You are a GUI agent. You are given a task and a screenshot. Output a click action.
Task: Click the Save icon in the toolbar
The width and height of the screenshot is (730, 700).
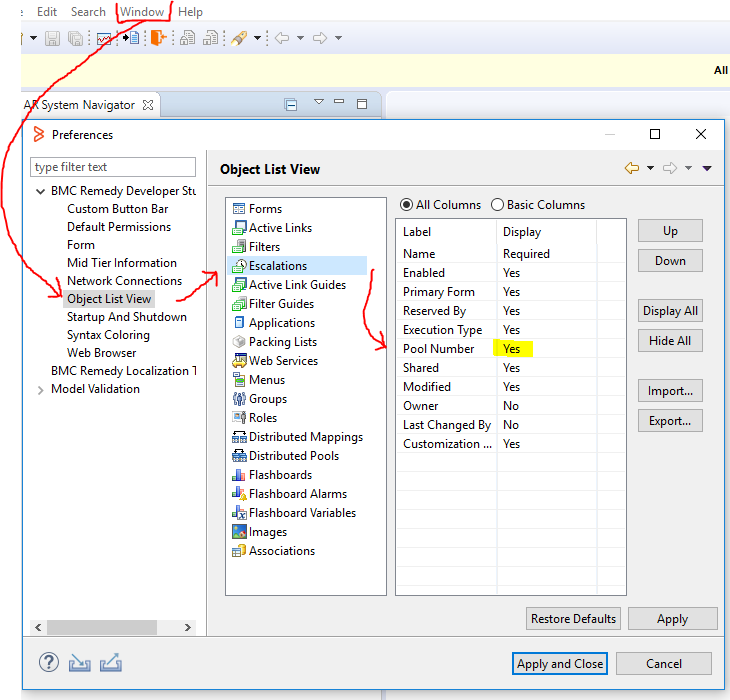tap(52, 38)
